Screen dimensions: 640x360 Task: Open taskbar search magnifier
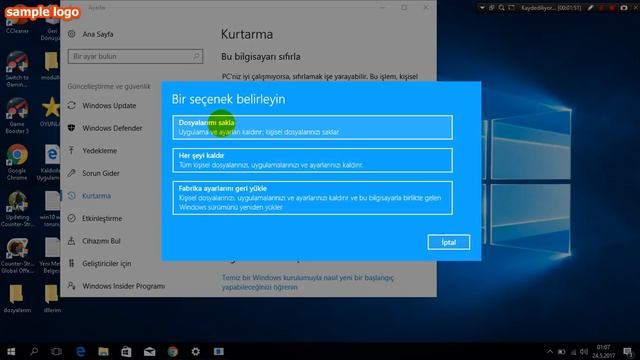34,351
